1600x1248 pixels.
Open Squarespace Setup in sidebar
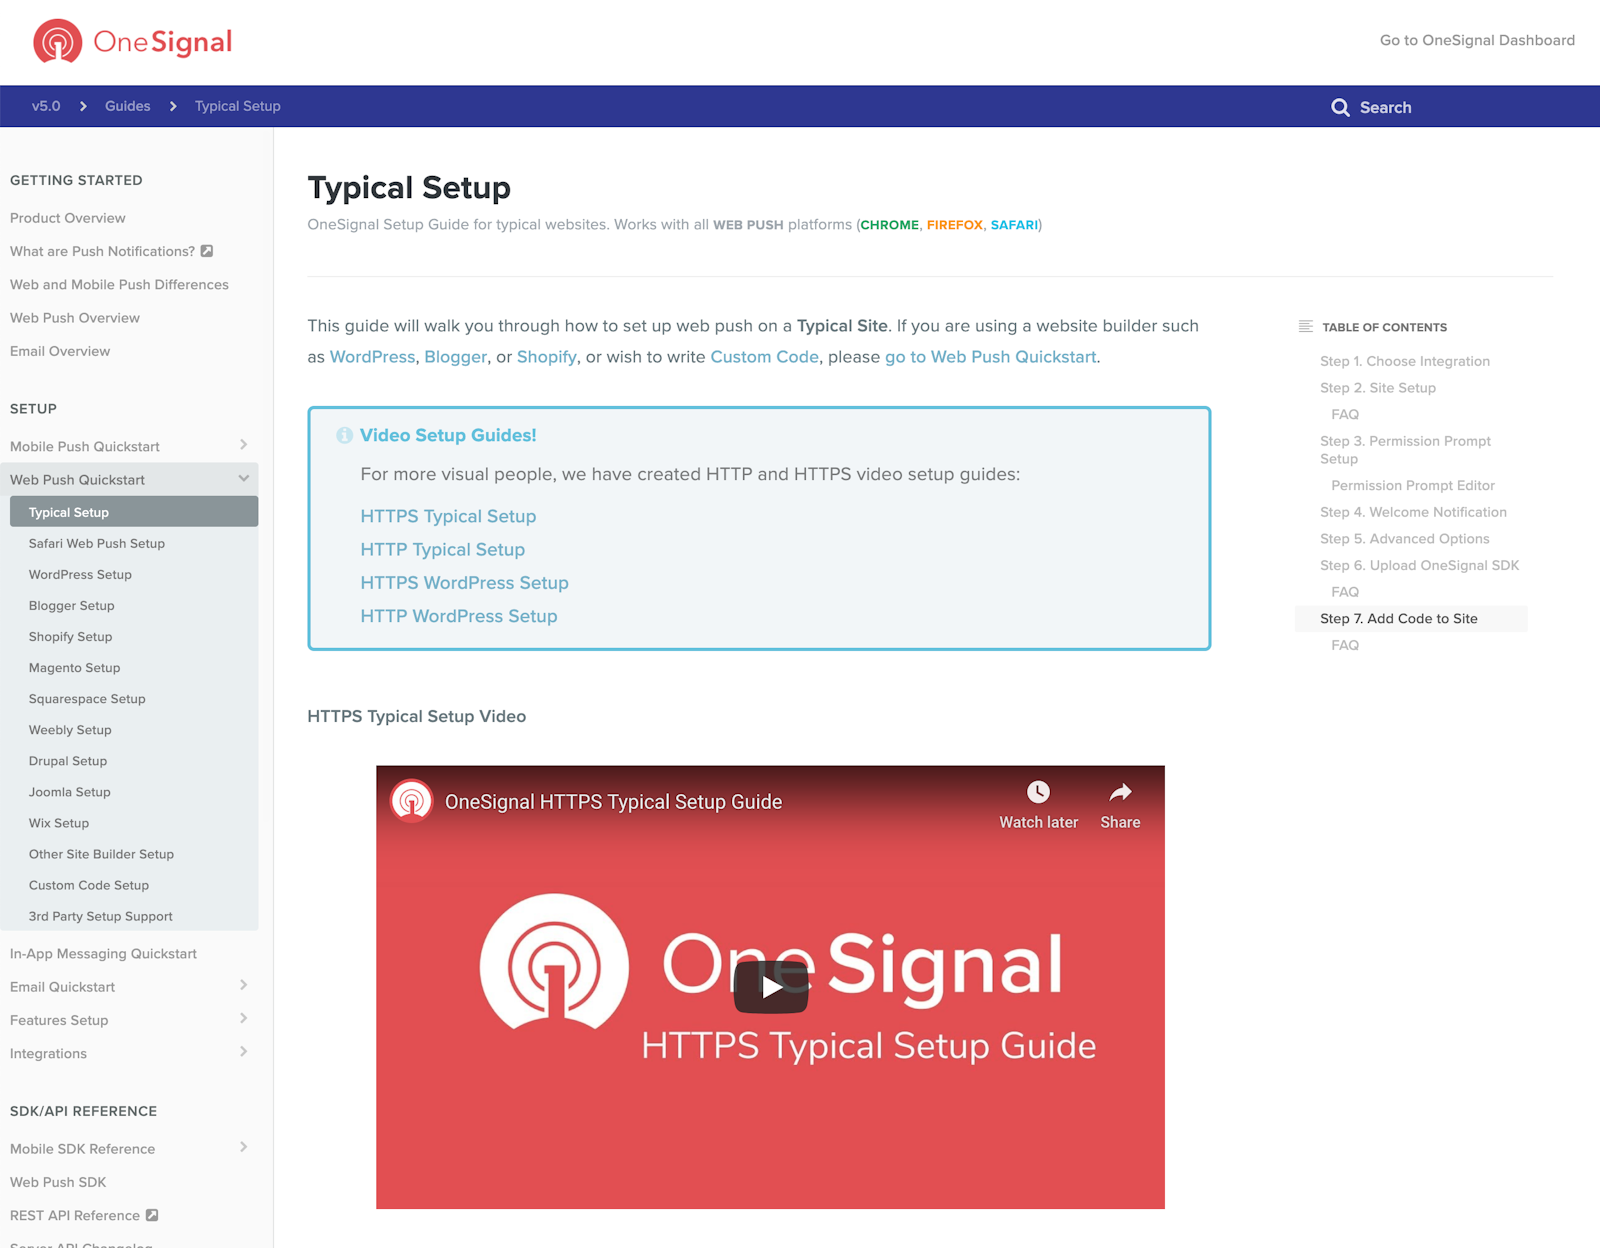pyautogui.click(x=87, y=698)
